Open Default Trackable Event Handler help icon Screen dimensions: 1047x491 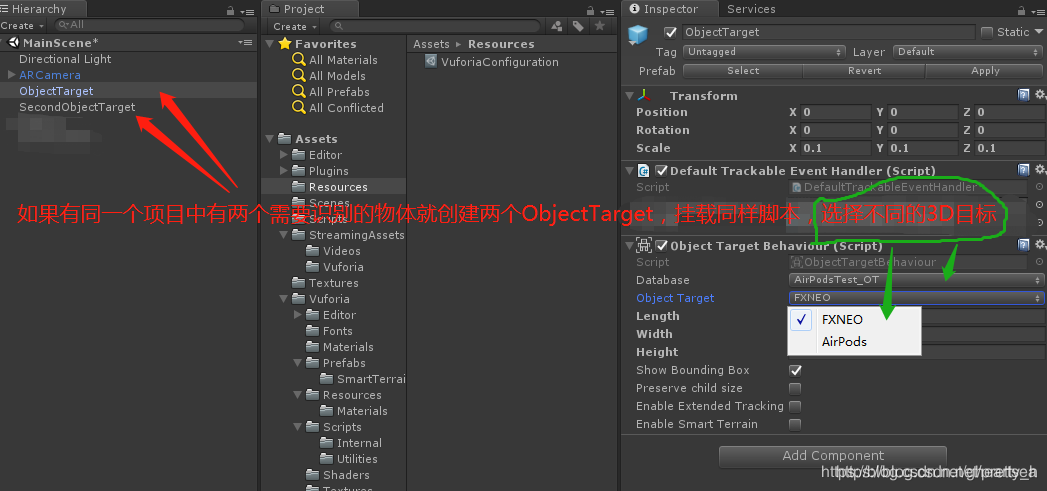click(x=1024, y=170)
